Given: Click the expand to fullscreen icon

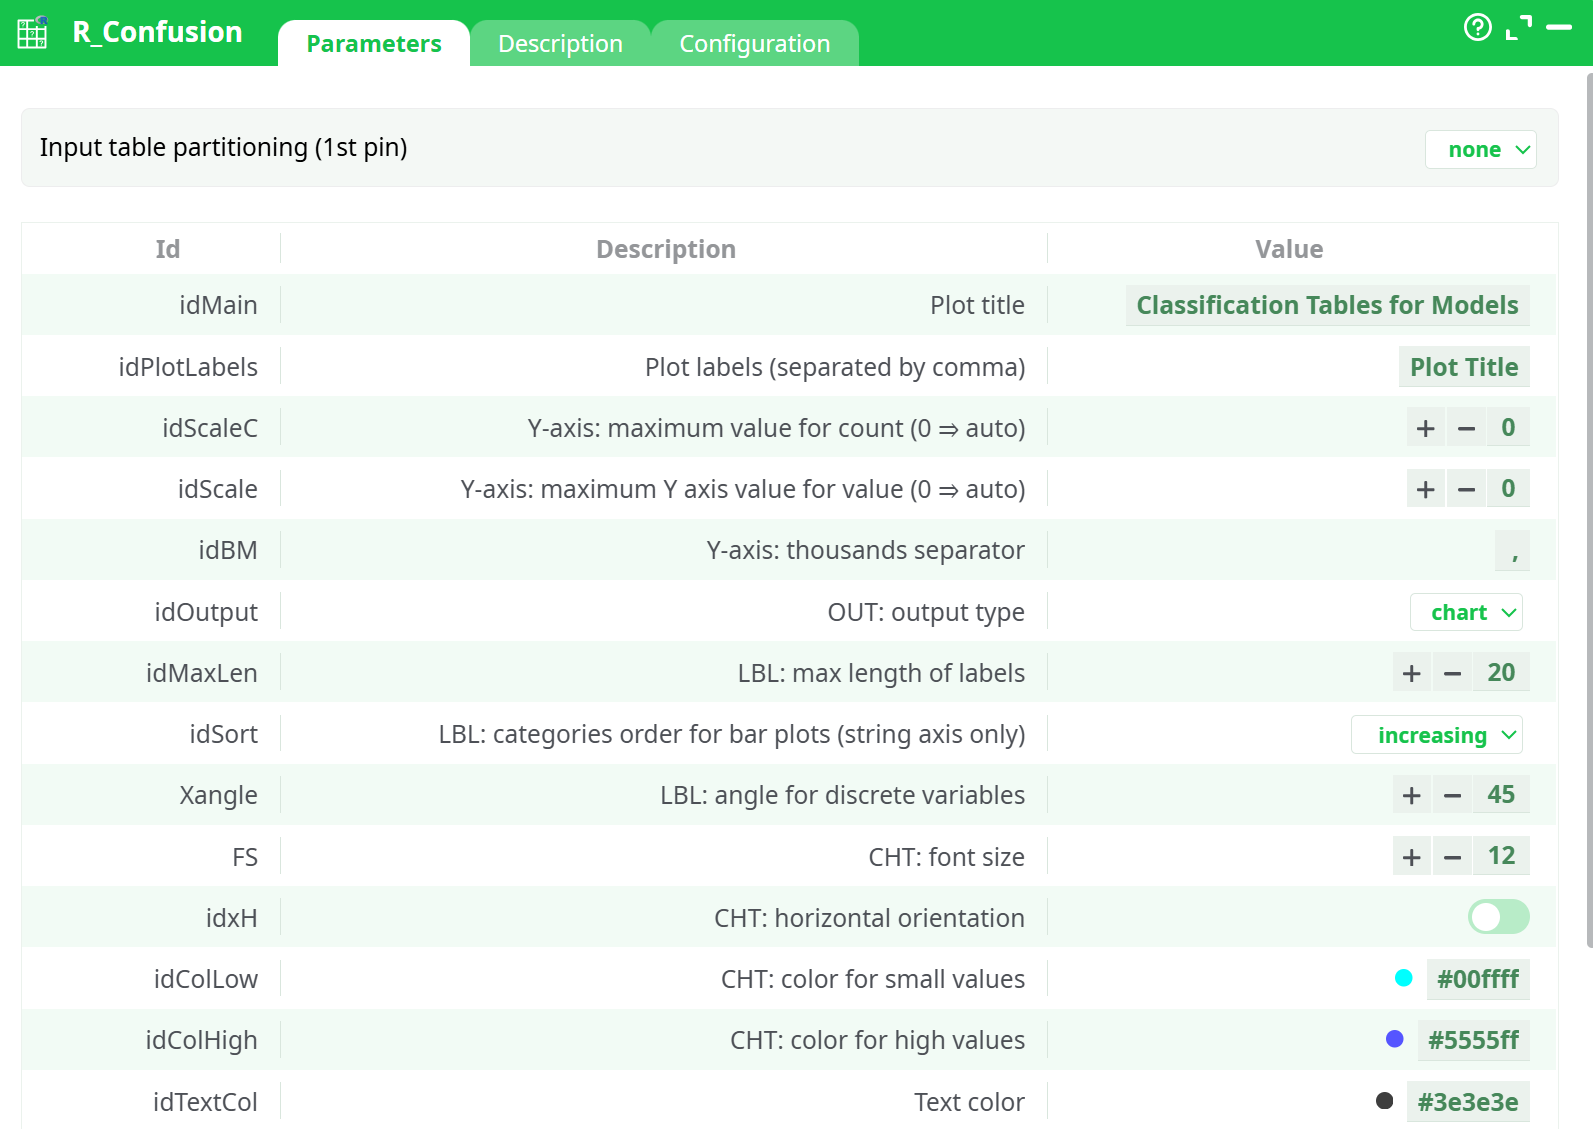Looking at the screenshot, I should point(1518,28).
